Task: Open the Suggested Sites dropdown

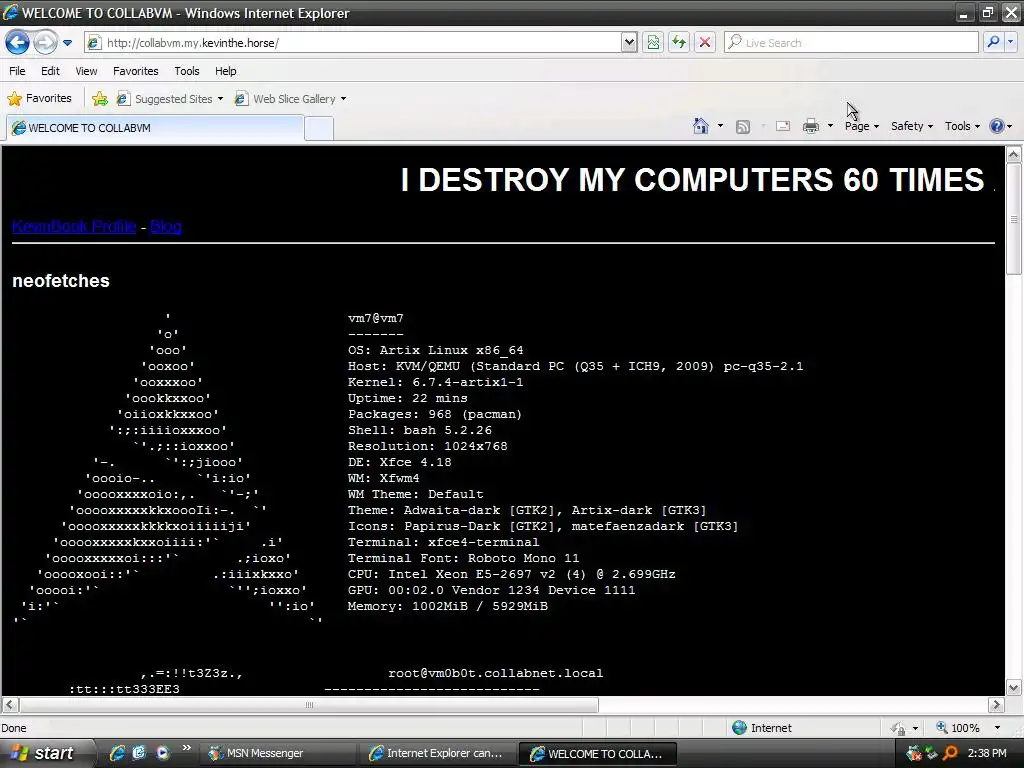Action: (170, 99)
